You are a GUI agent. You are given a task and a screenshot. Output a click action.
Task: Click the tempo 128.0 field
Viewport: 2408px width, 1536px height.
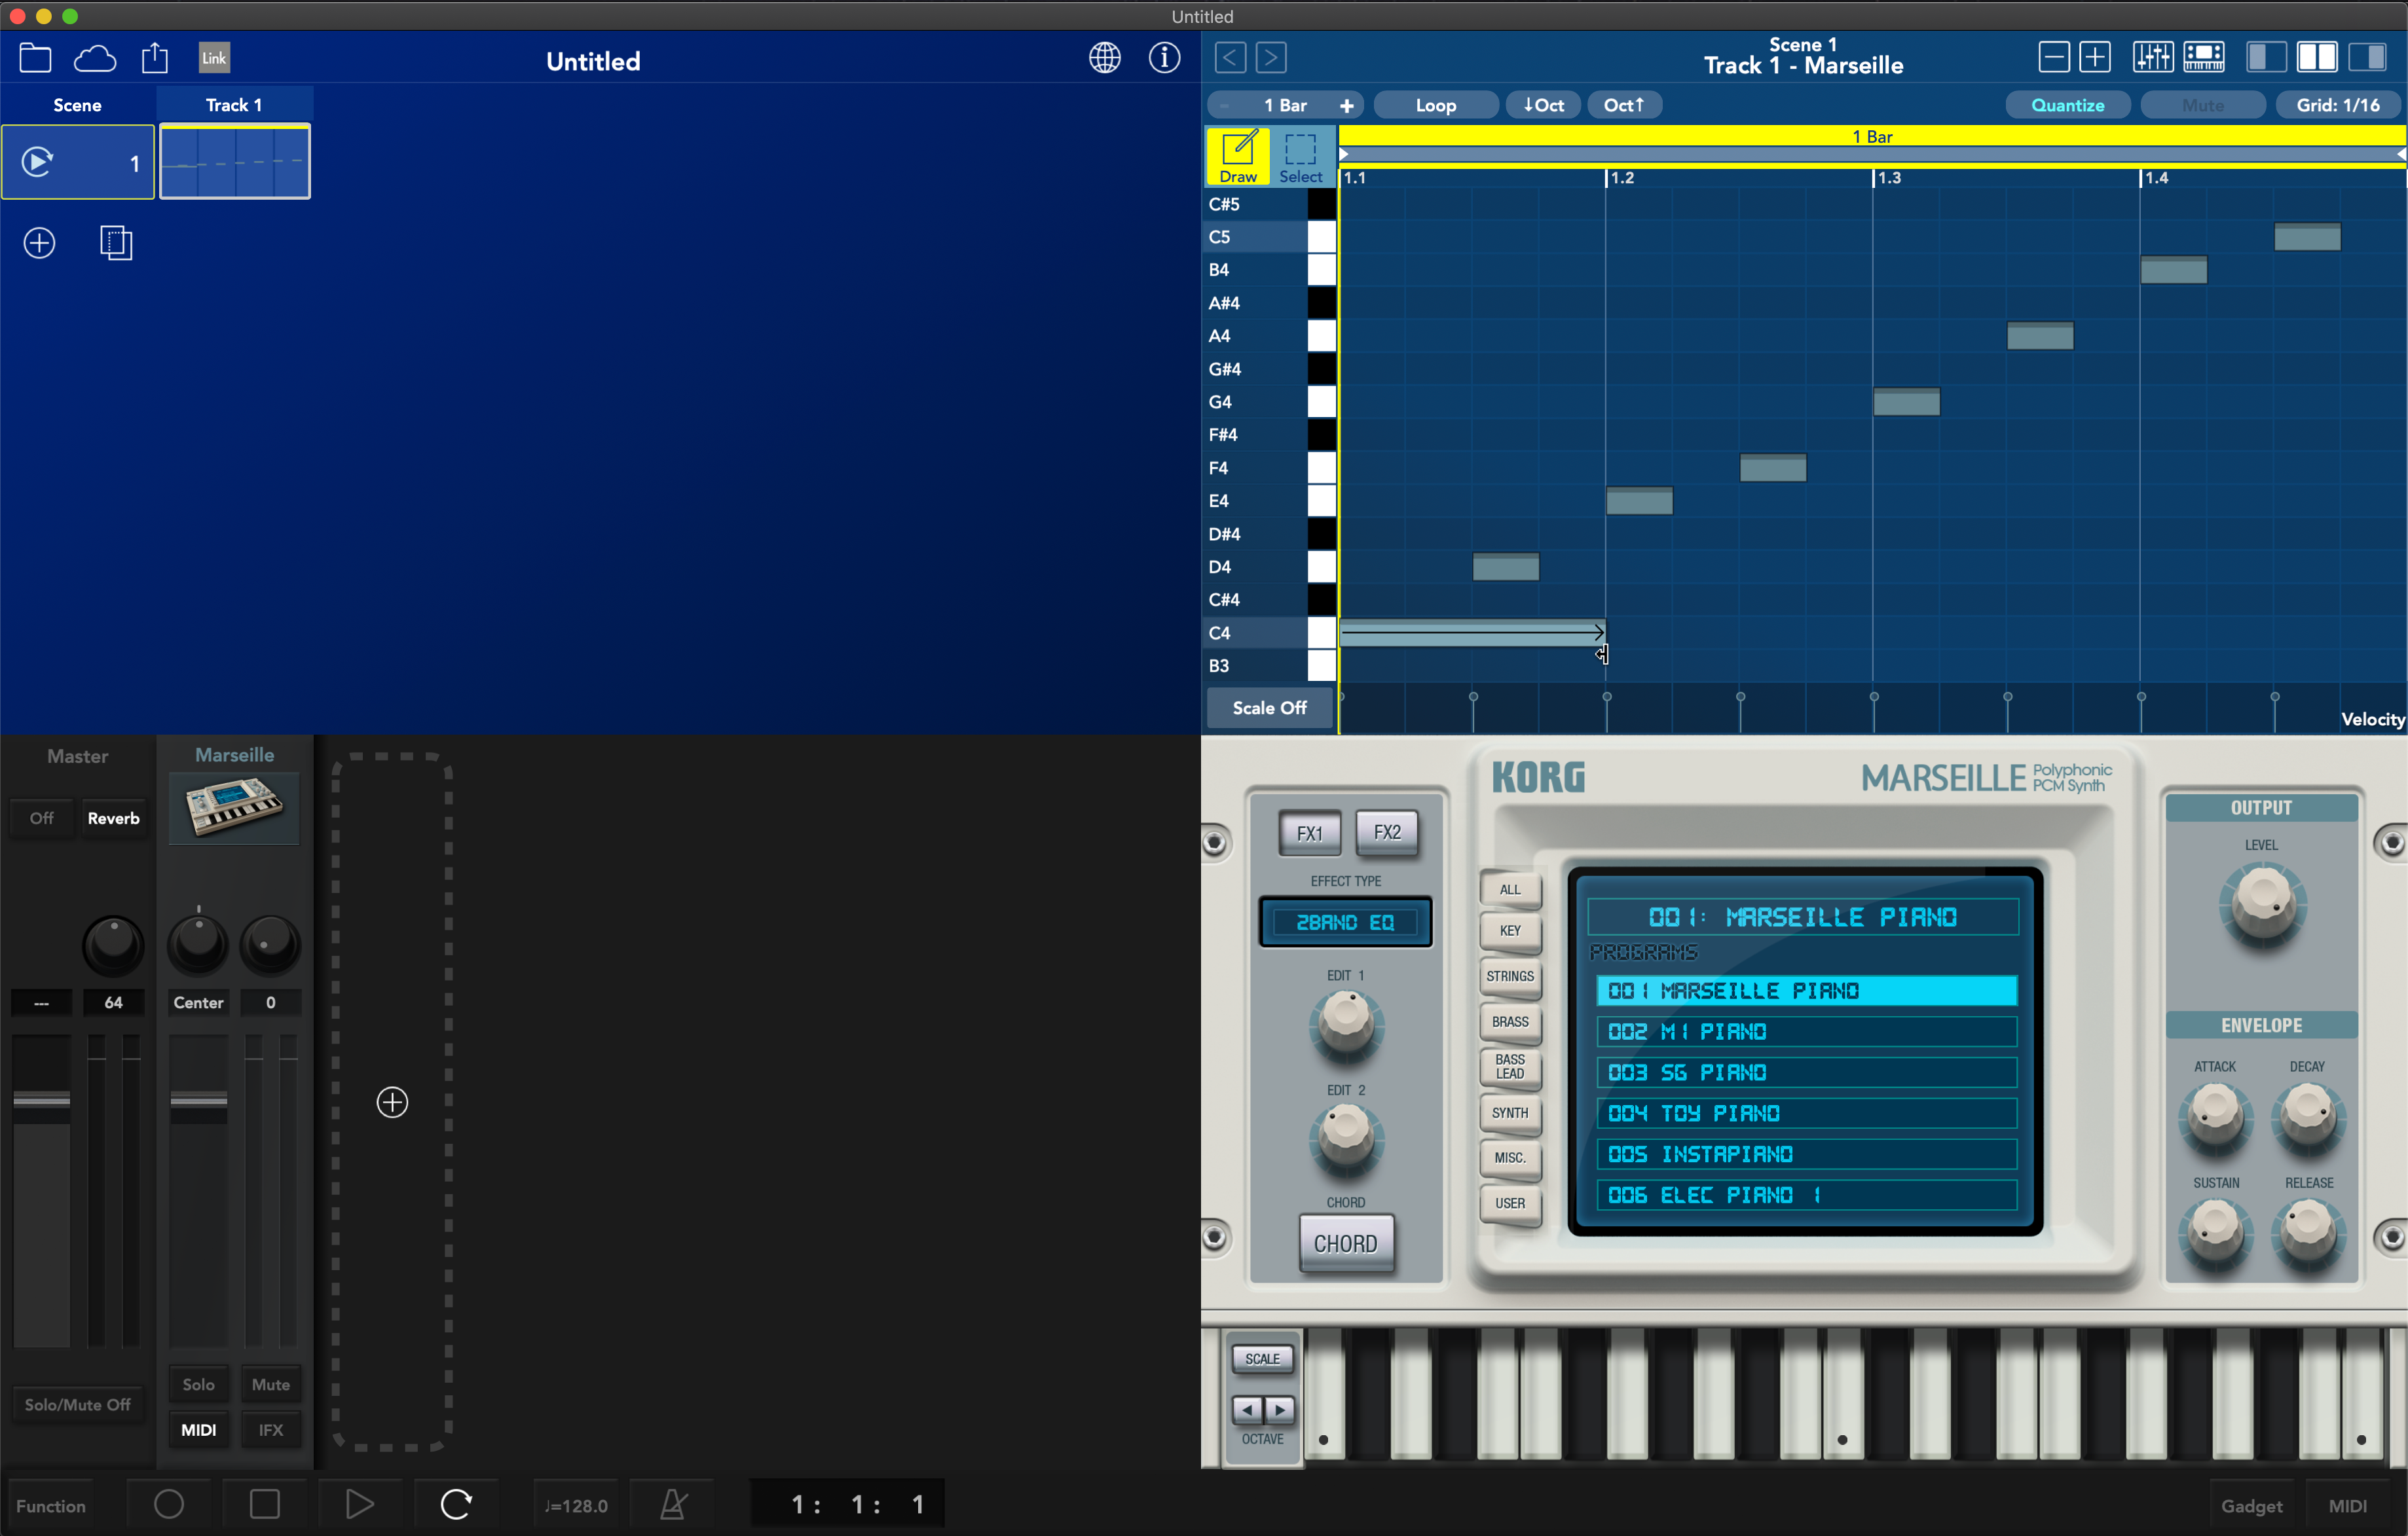575,1505
